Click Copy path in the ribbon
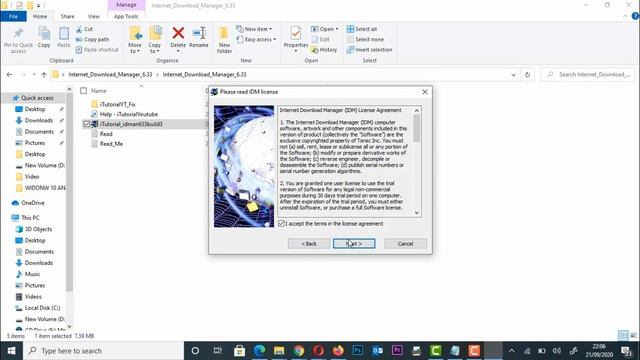 92,39
